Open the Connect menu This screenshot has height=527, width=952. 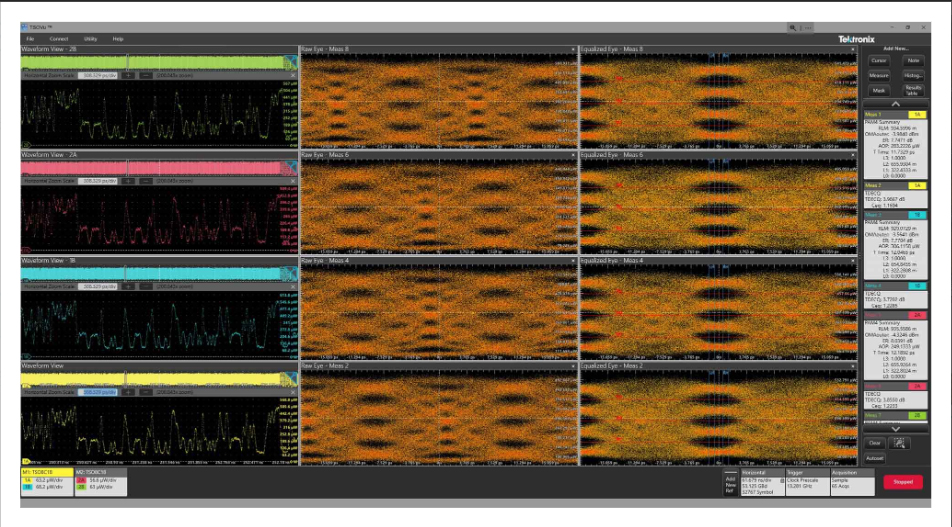pyautogui.click(x=59, y=39)
